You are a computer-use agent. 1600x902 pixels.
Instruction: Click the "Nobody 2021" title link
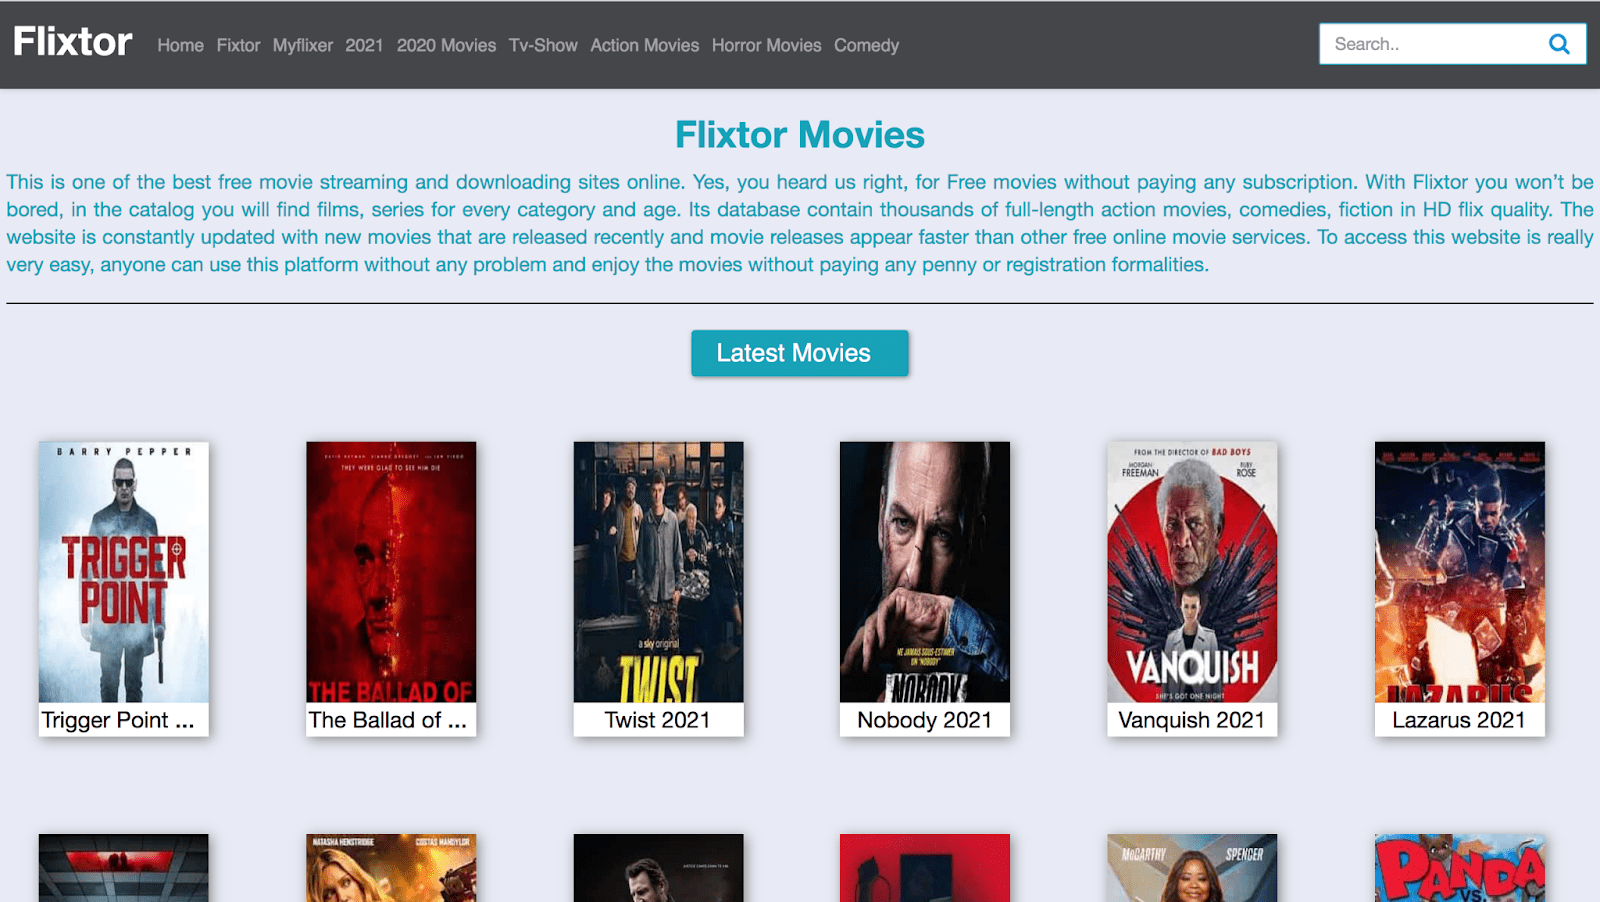pos(925,720)
